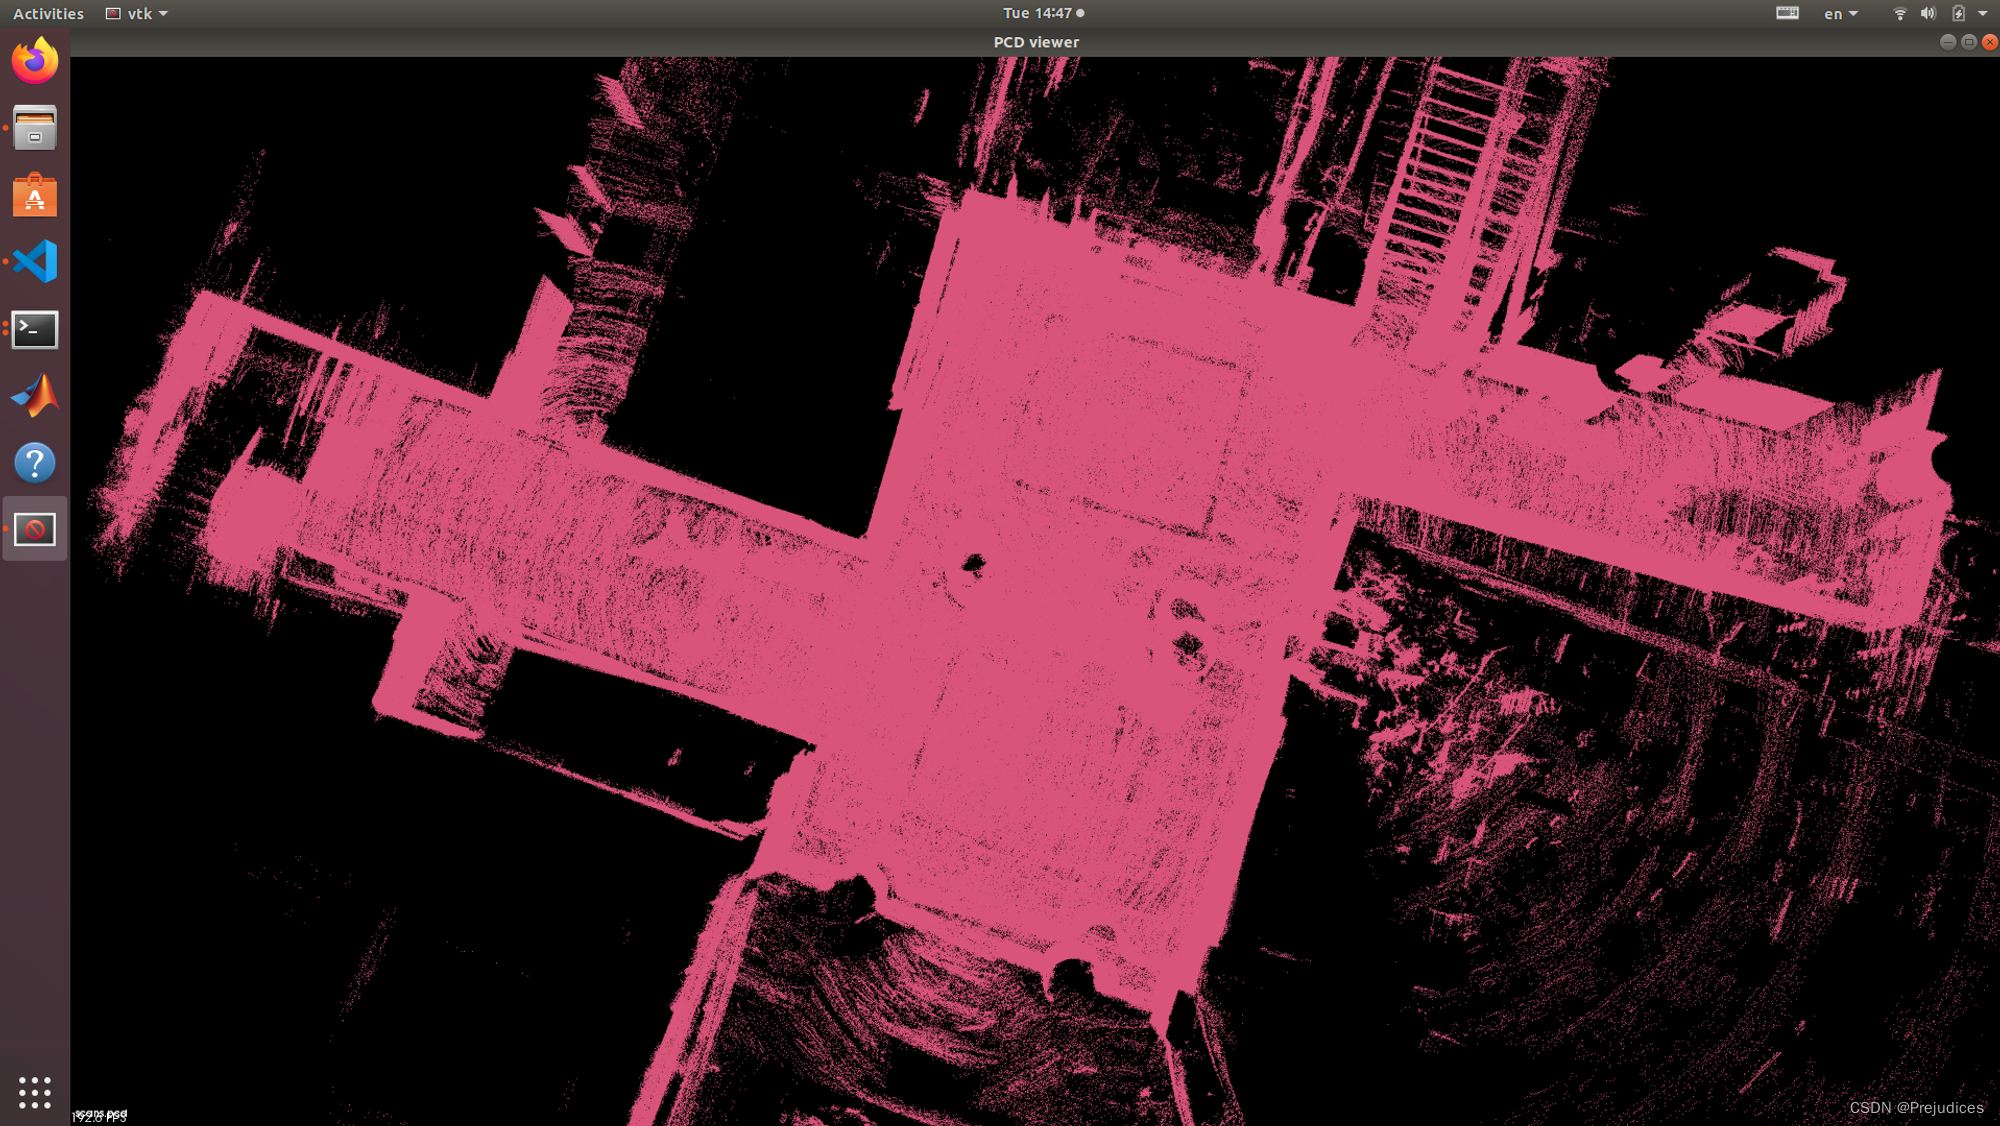
Task: Select the running vtk viewer dock icon
Action: pos(35,529)
